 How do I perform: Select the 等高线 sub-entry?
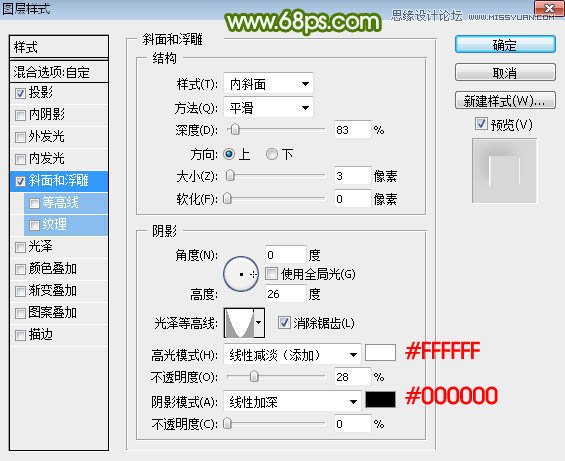[x=66, y=203]
